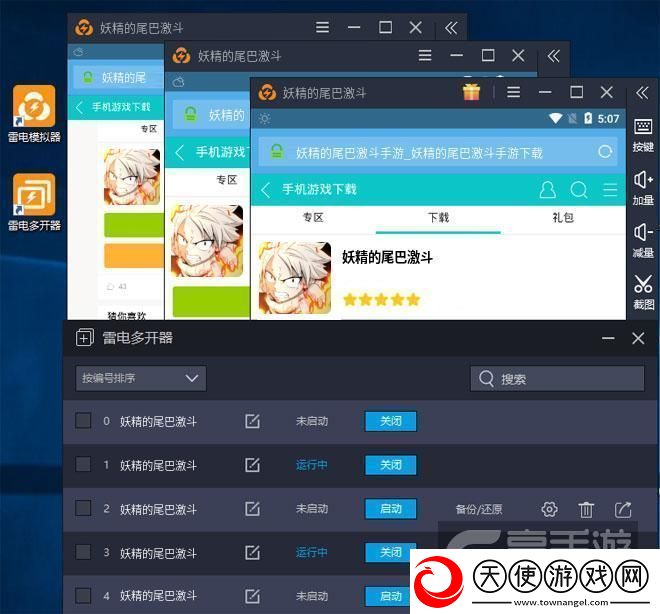The height and width of the screenshot is (614, 660).
Task: Open the 按键 keyboard mapping tool
Action: point(643,135)
